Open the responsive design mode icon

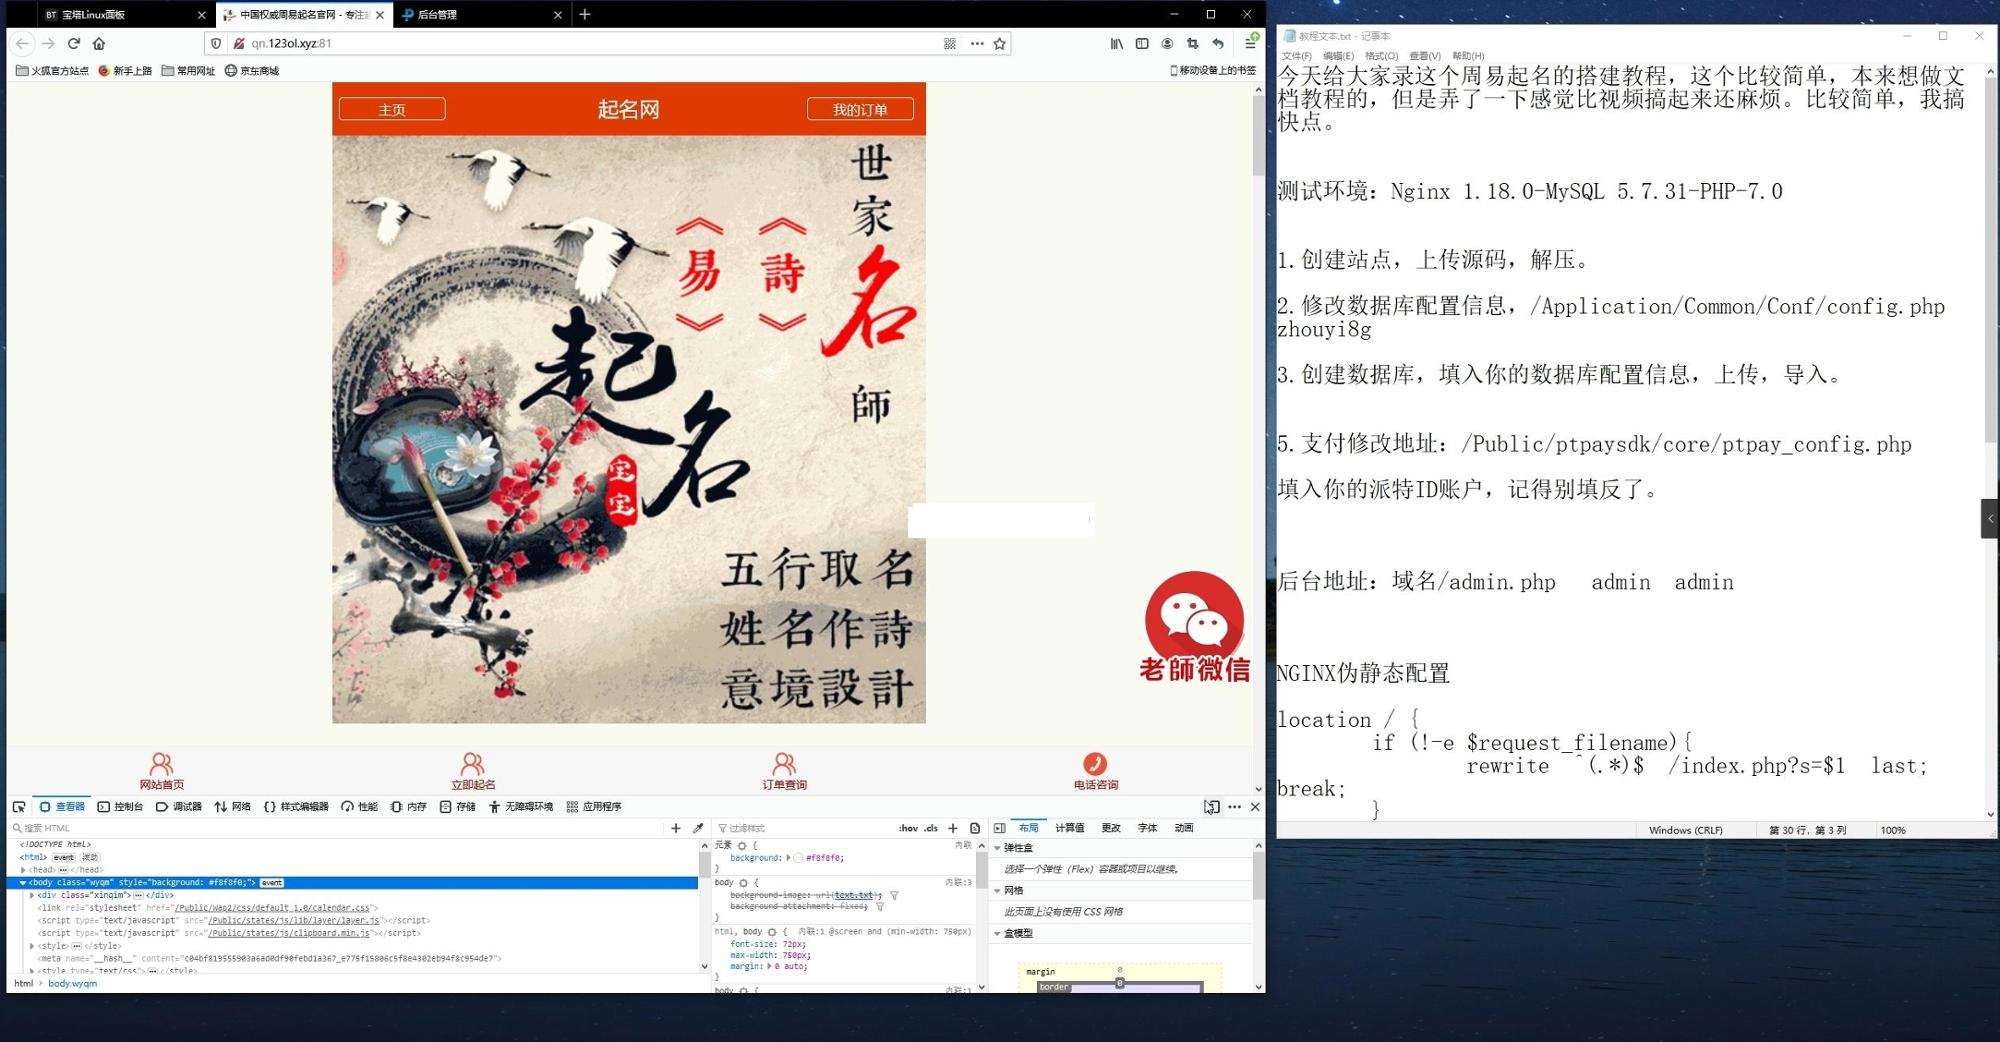(x=1211, y=807)
